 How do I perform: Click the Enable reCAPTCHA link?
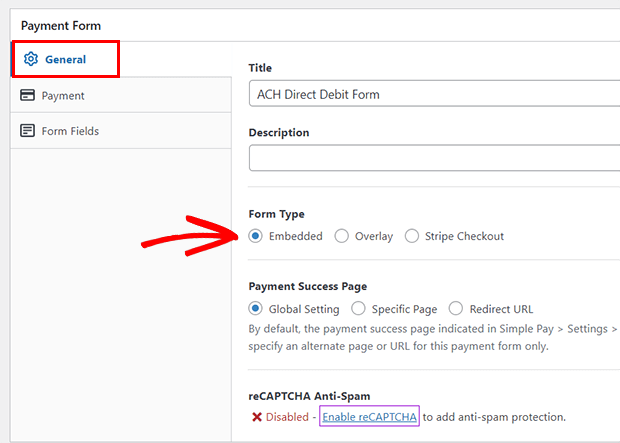369,417
